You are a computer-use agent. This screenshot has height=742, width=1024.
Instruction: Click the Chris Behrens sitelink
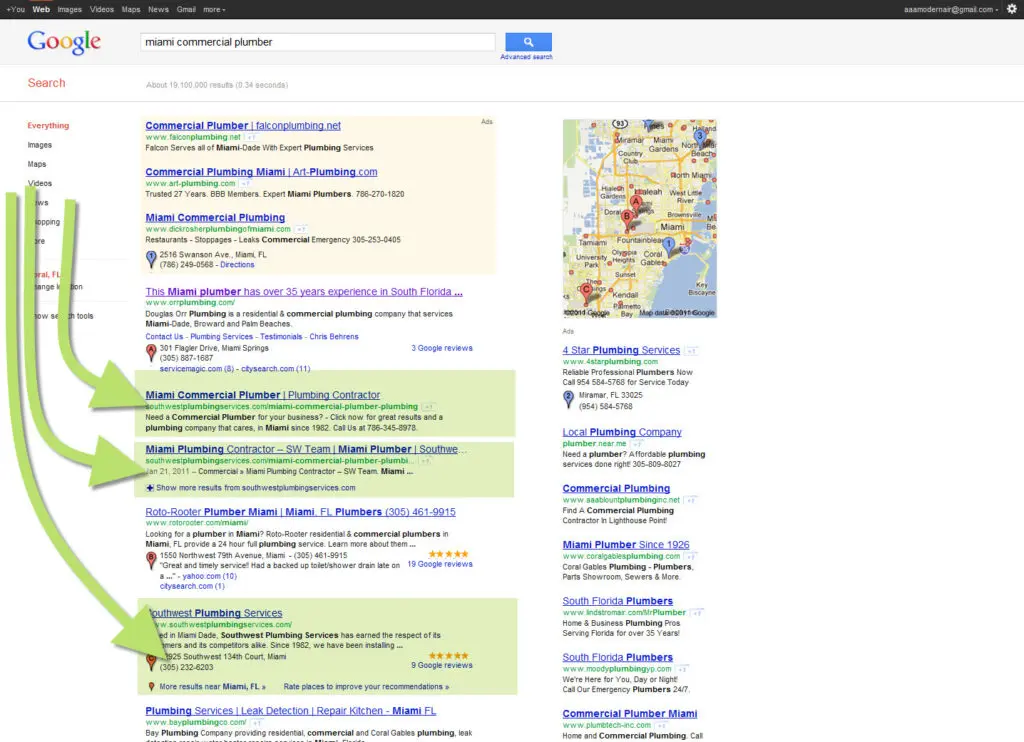[x=334, y=336]
